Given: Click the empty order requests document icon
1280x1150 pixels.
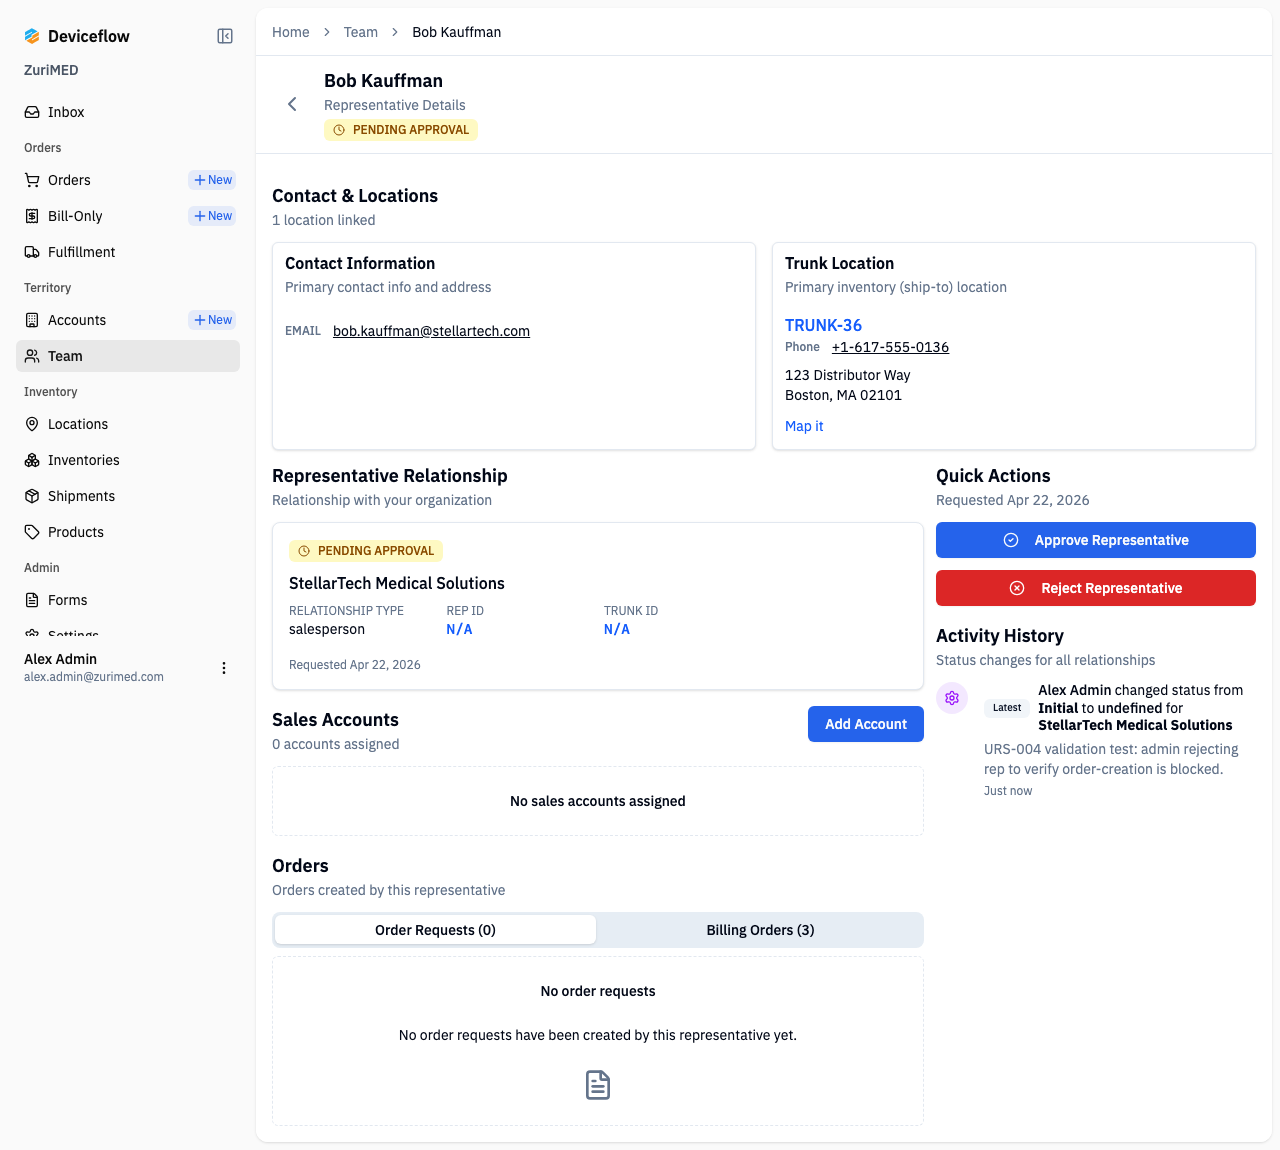Looking at the screenshot, I should pos(598,1085).
